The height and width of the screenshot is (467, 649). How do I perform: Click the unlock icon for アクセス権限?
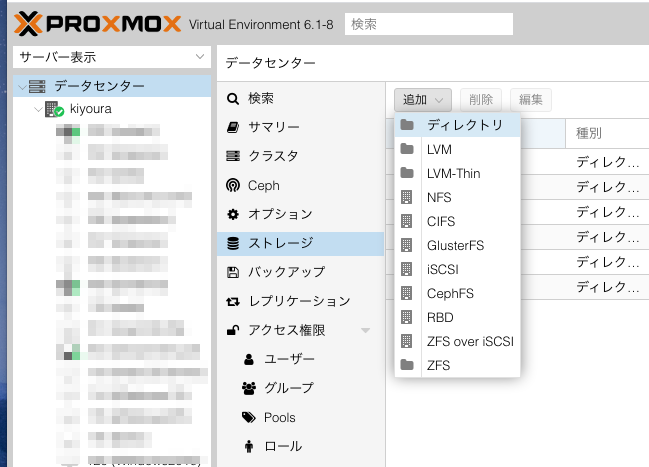233,330
